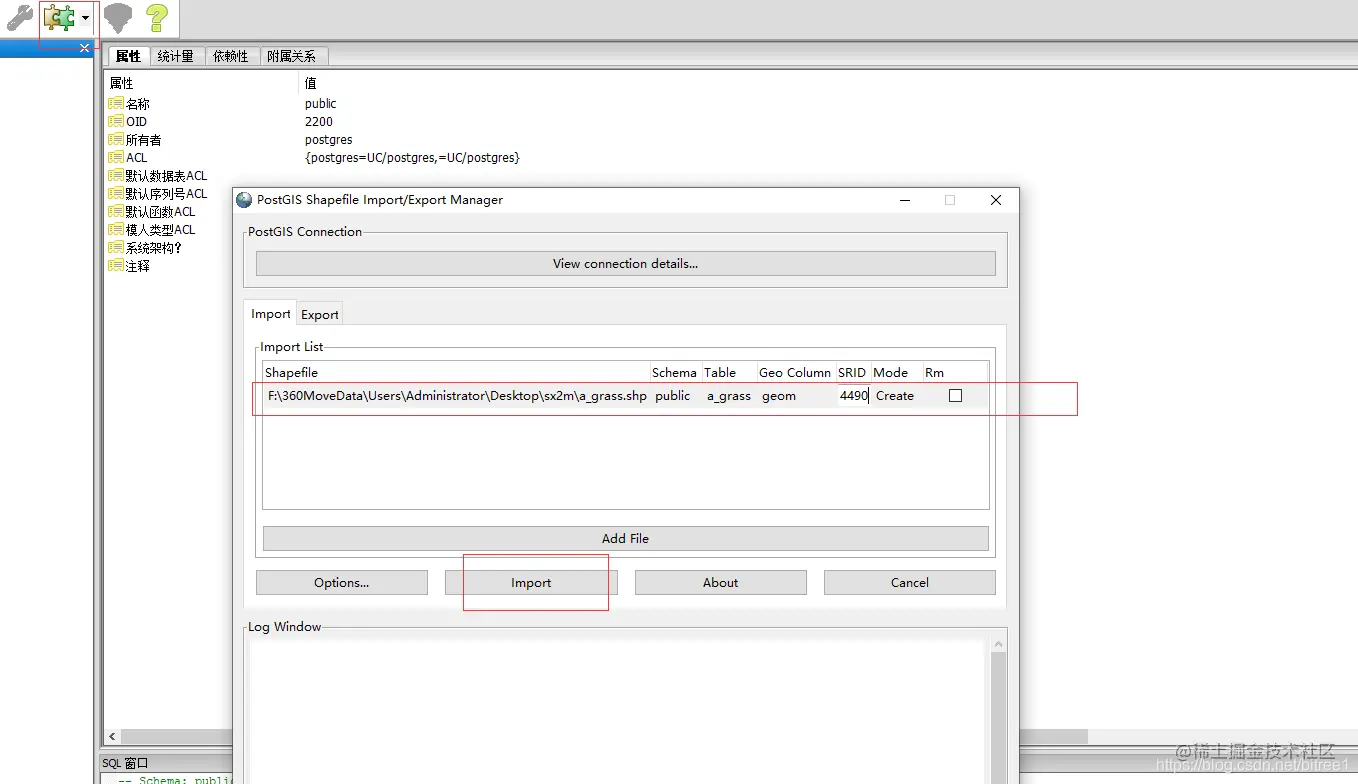Click the icon beside 所有者 property
1358x784 pixels.
pos(116,139)
